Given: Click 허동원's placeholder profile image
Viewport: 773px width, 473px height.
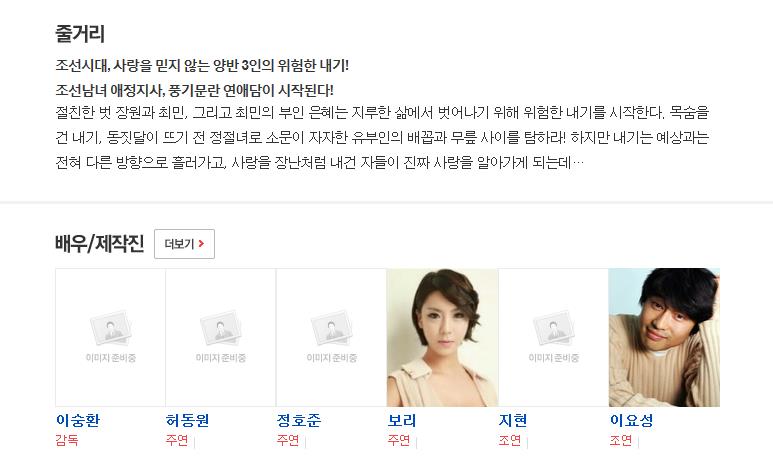Looking at the screenshot, I should point(221,337).
